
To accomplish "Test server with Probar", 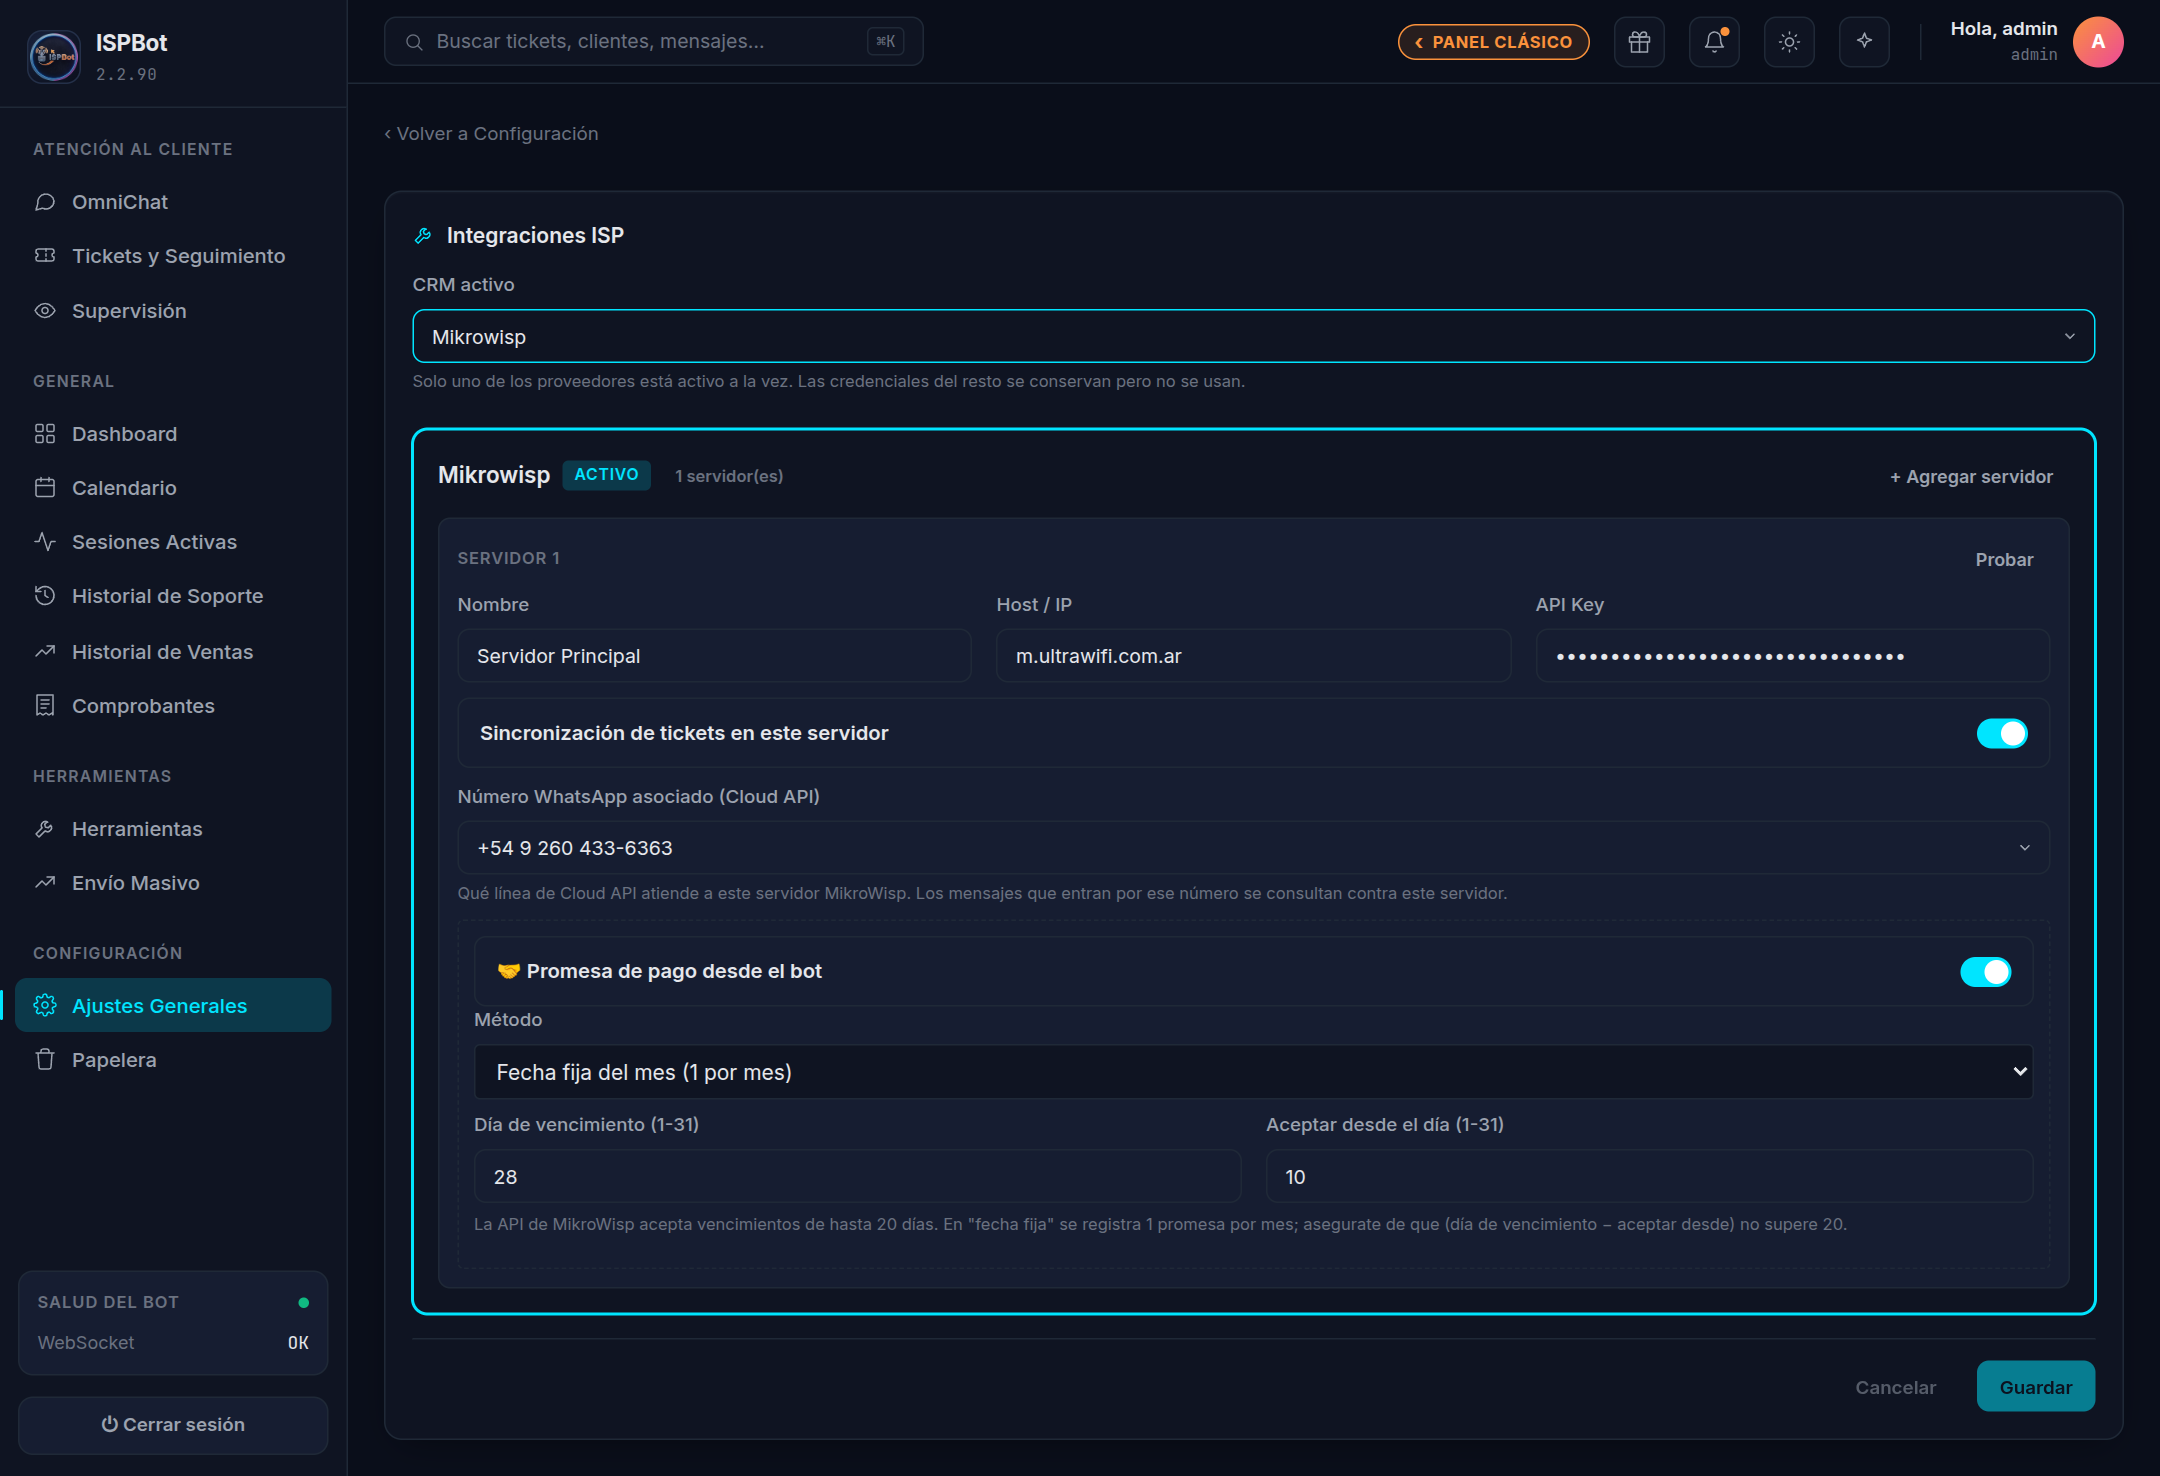I will coord(2004,560).
